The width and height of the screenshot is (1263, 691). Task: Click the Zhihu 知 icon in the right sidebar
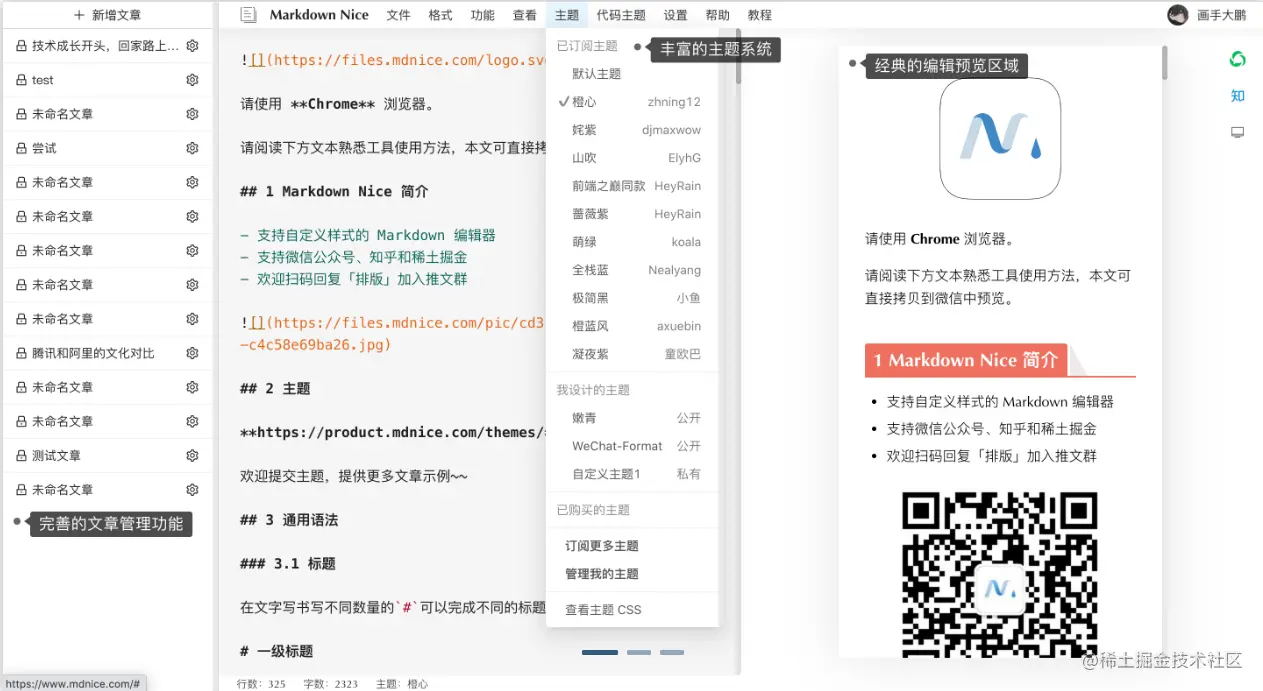click(x=1238, y=95)
